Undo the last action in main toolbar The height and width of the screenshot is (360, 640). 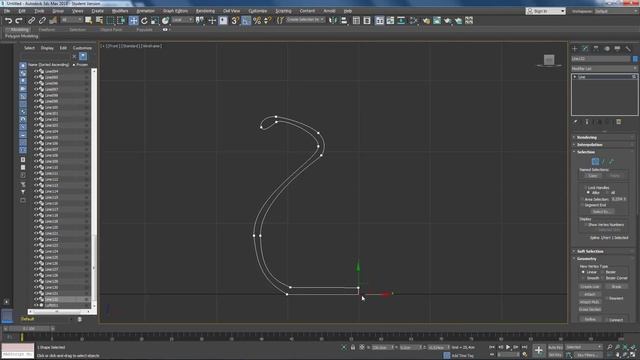8,20
